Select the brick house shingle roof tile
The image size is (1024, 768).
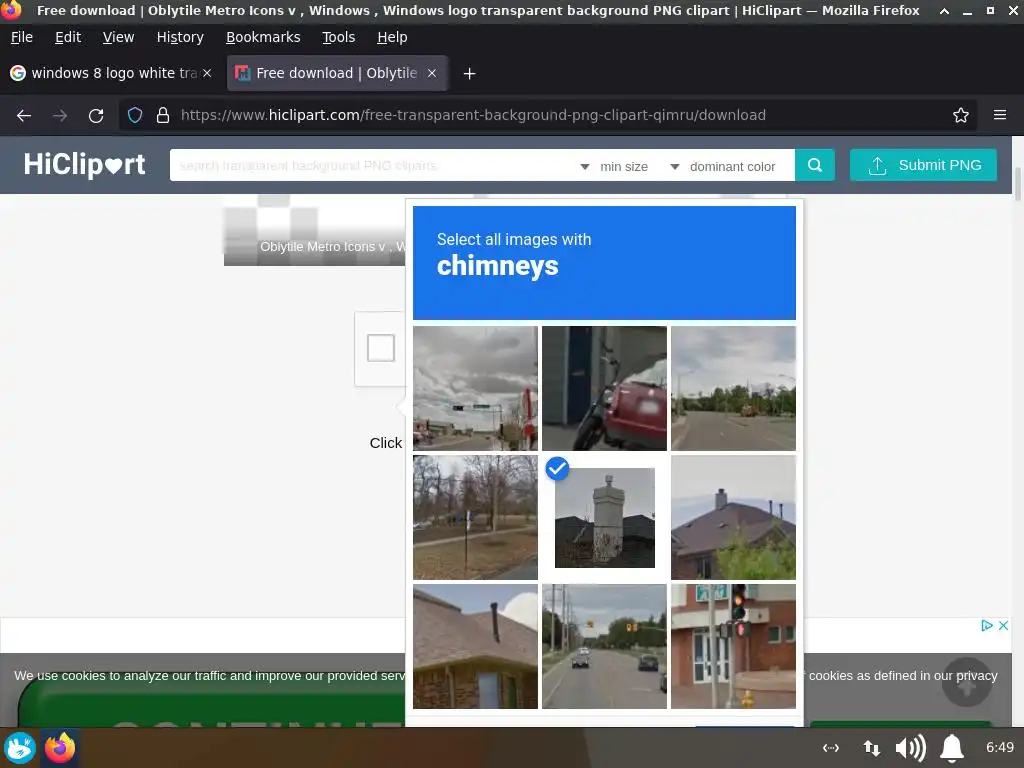475,647
